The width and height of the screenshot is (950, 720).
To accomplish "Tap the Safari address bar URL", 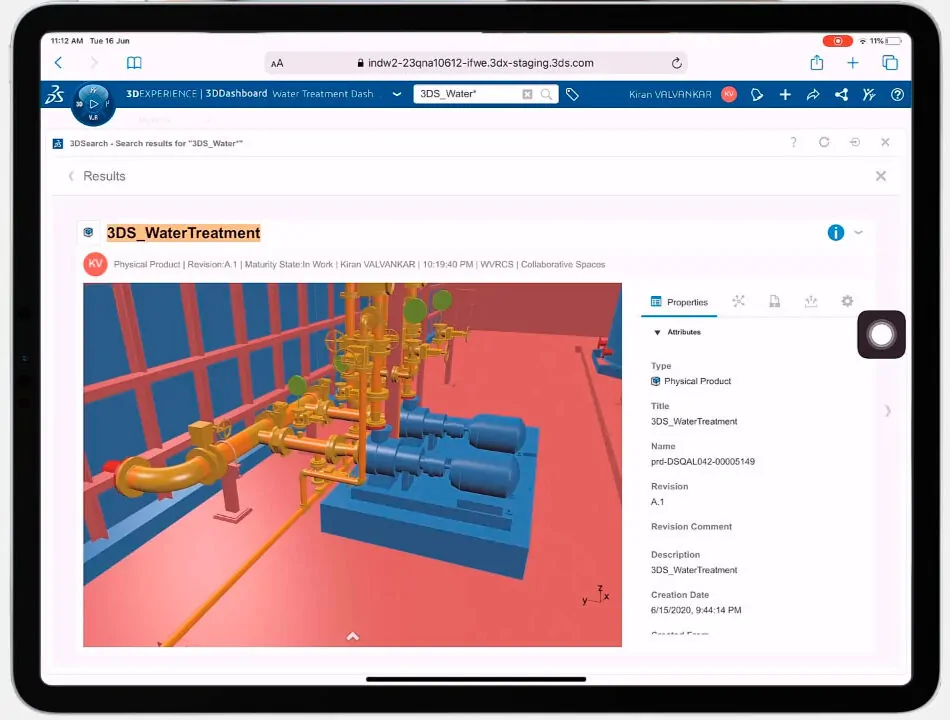I will pos(475,63).
